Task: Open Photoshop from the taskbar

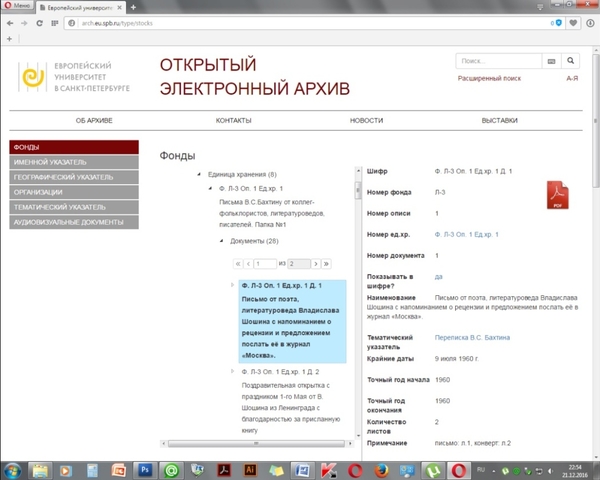Action: (144, 468)
